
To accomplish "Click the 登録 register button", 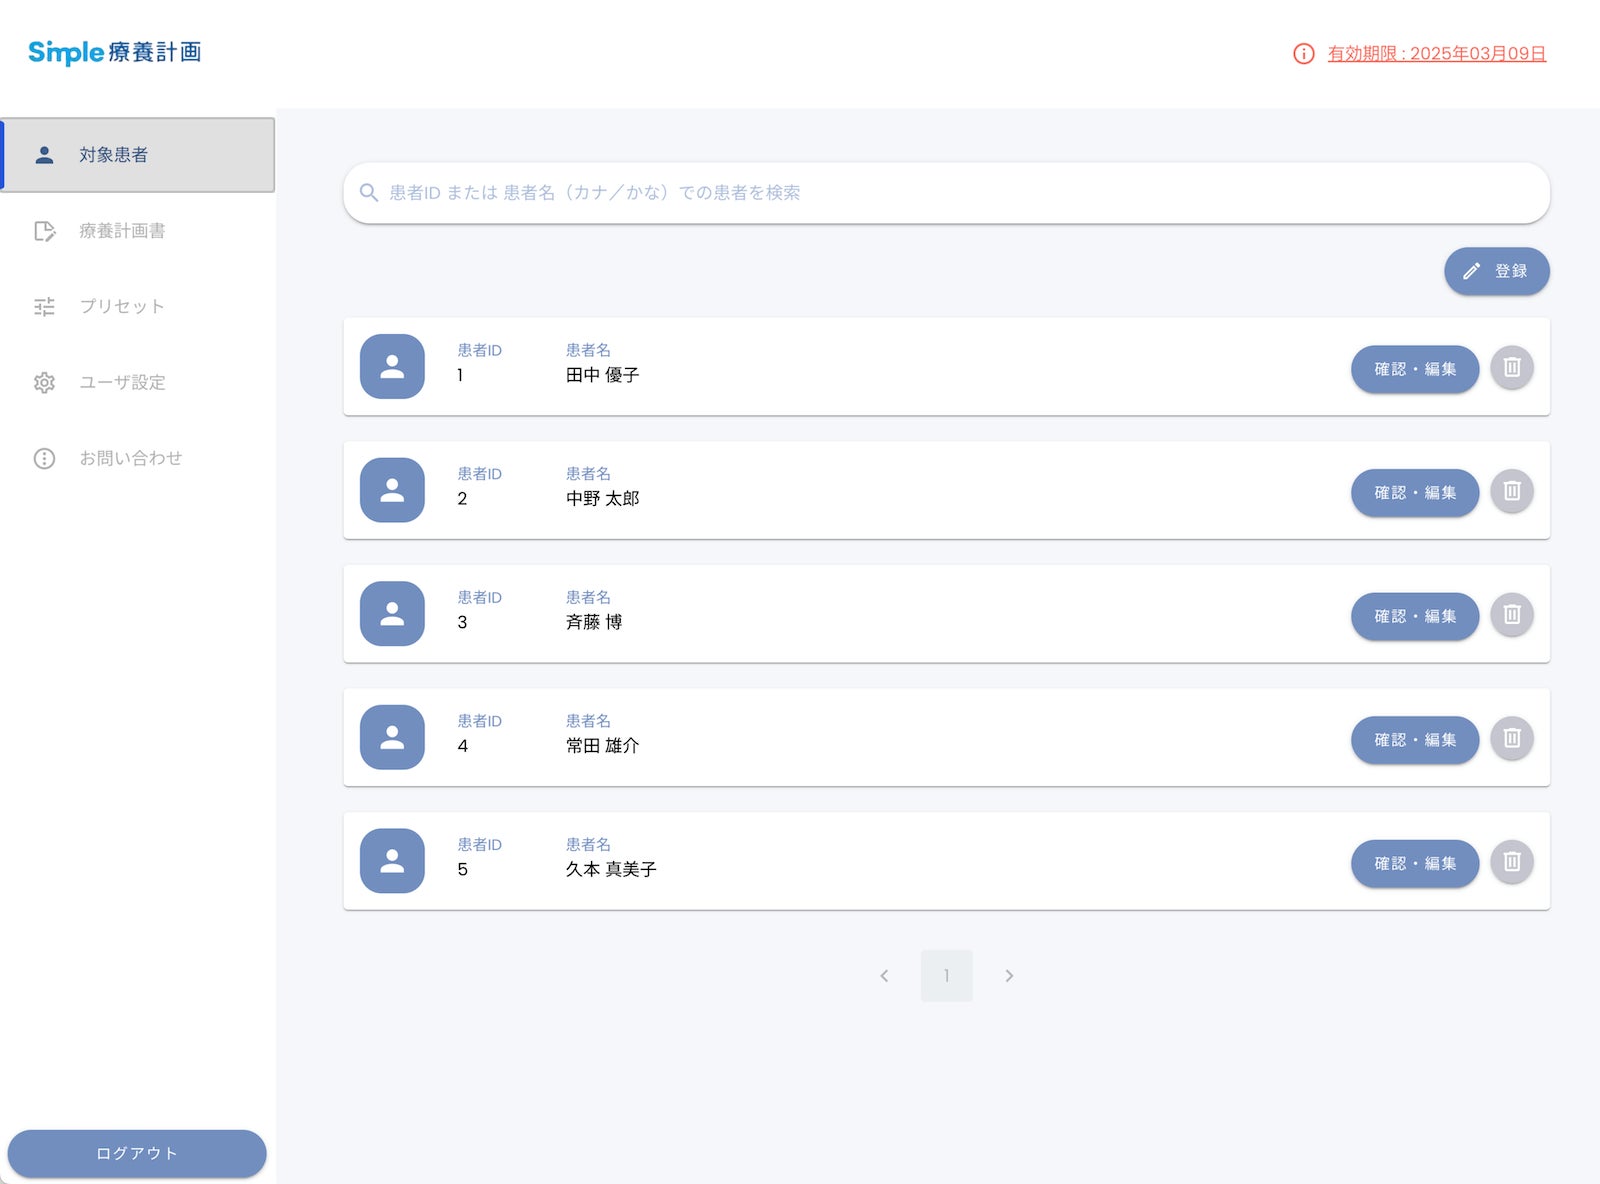I will click(1496, 271).
